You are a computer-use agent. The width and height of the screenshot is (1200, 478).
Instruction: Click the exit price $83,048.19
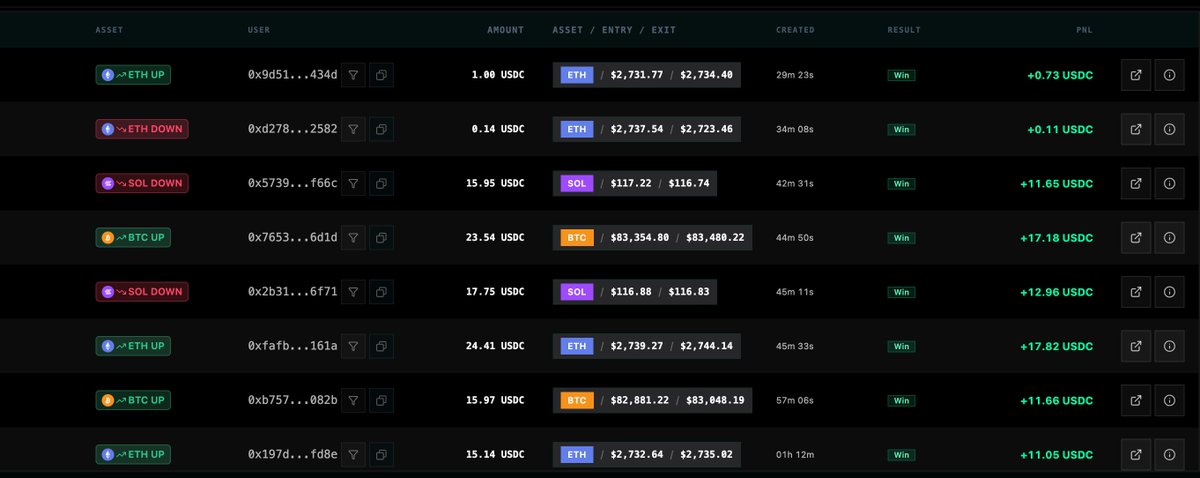point(715,400)
